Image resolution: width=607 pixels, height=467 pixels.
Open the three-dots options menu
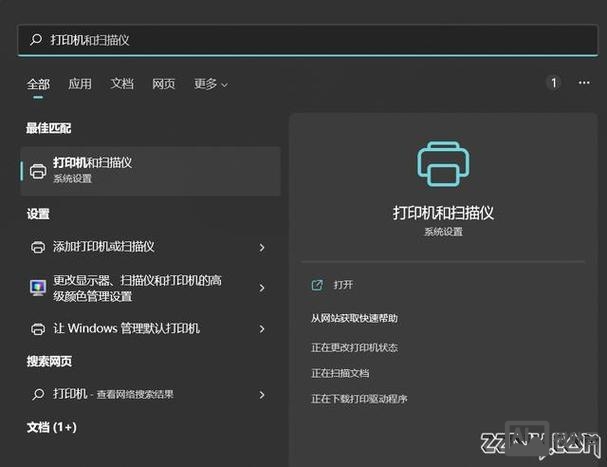tap(584, 83)
